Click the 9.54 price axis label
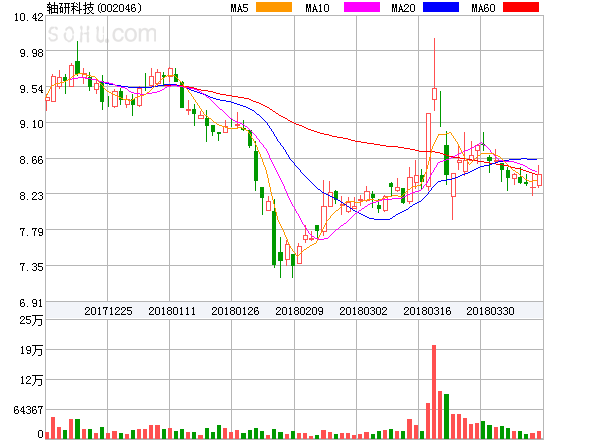 coord(32,89)
